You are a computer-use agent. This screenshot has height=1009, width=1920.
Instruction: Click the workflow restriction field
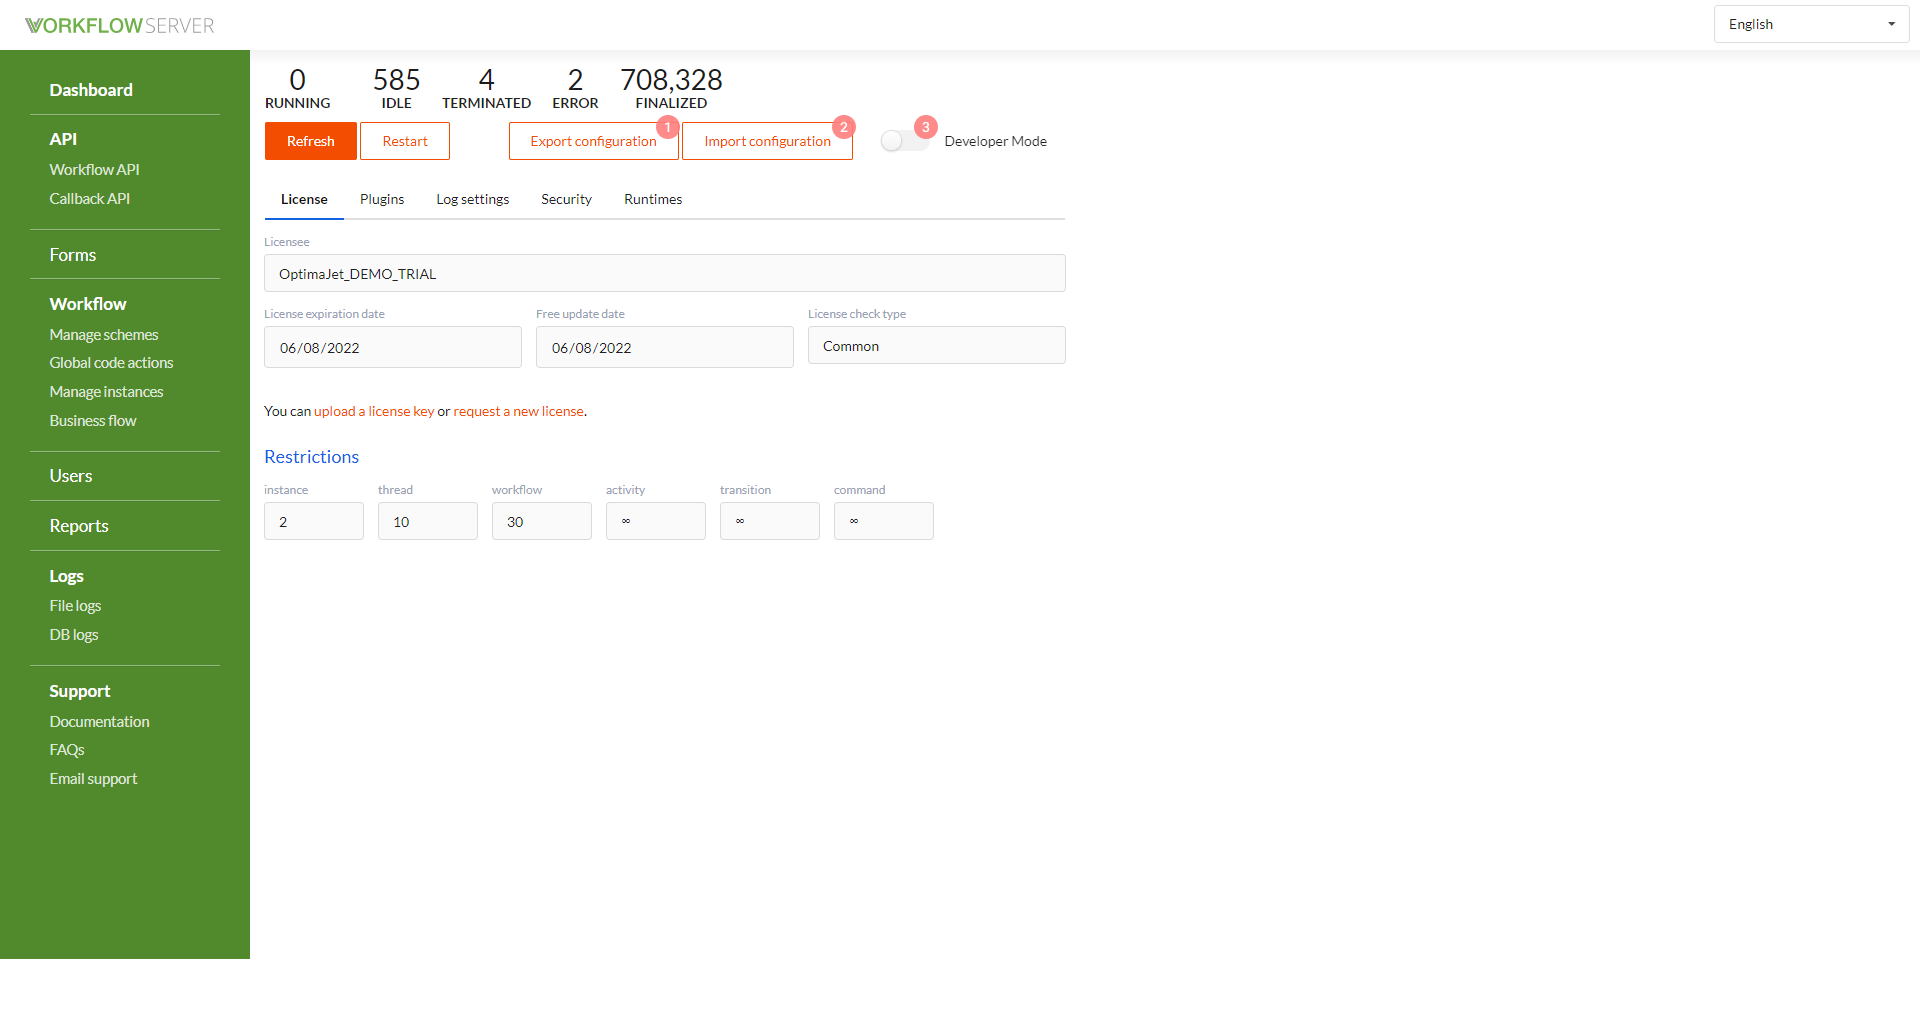(x=542, y=521)
